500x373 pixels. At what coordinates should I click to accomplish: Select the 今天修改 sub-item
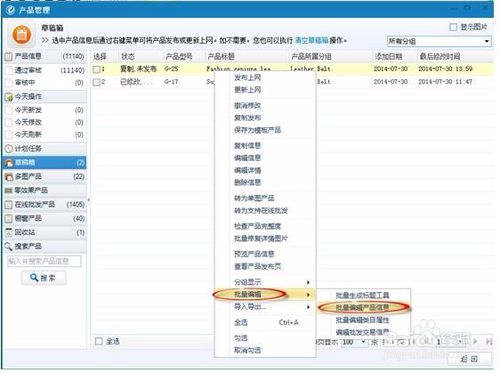point(45,122)
